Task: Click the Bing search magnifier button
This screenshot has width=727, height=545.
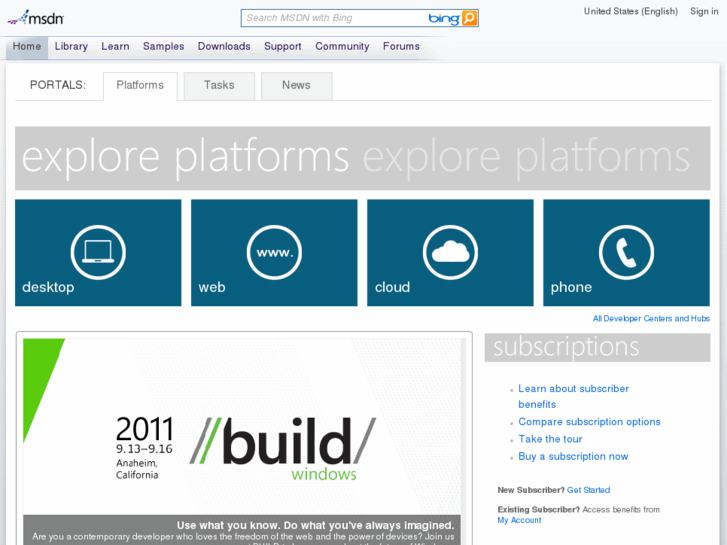Action: coord(469,18)
